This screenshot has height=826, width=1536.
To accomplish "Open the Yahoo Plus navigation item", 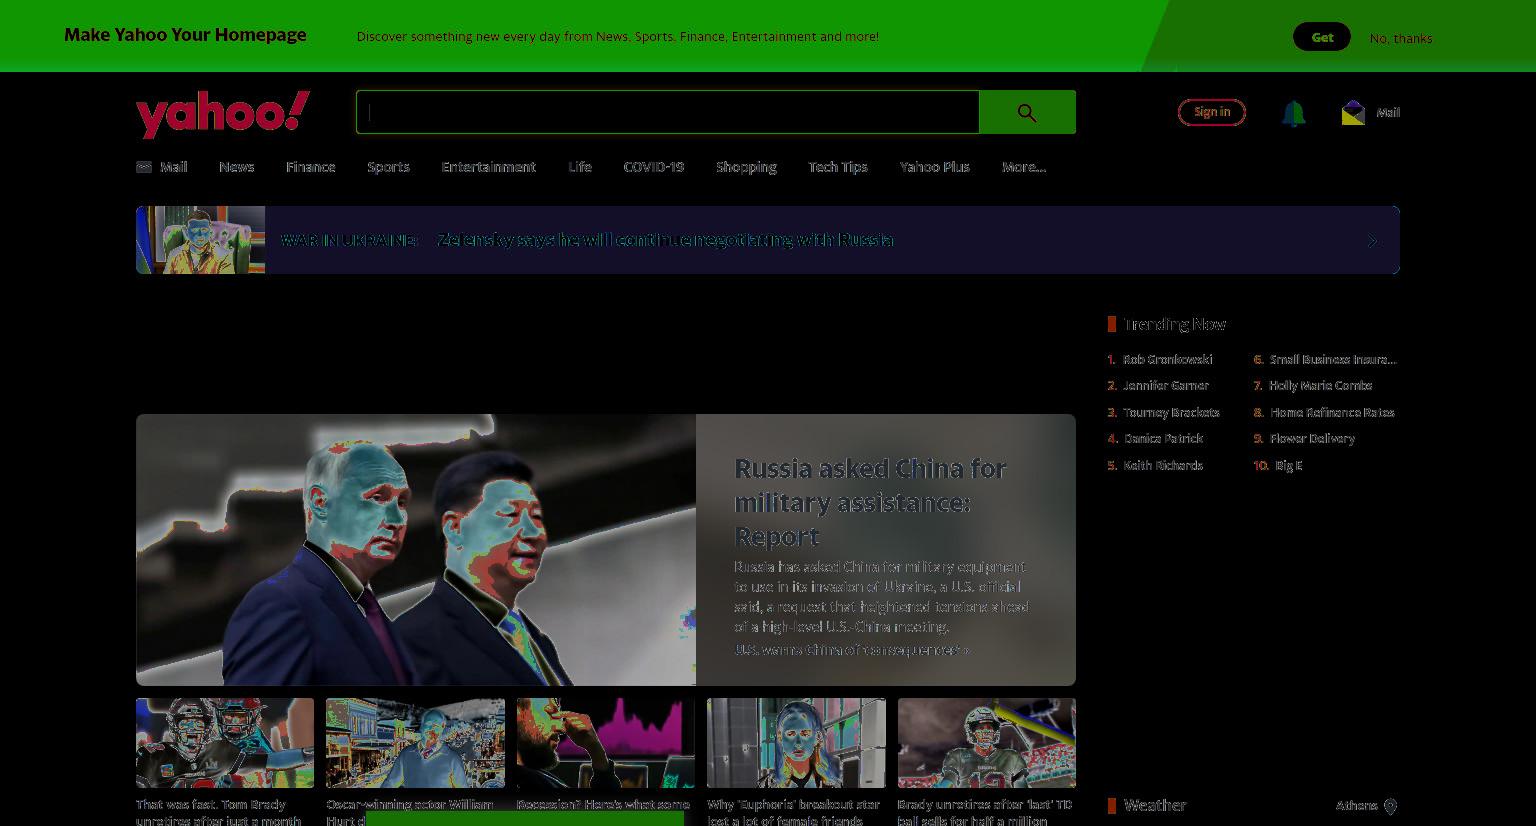I will coord(934,167).
